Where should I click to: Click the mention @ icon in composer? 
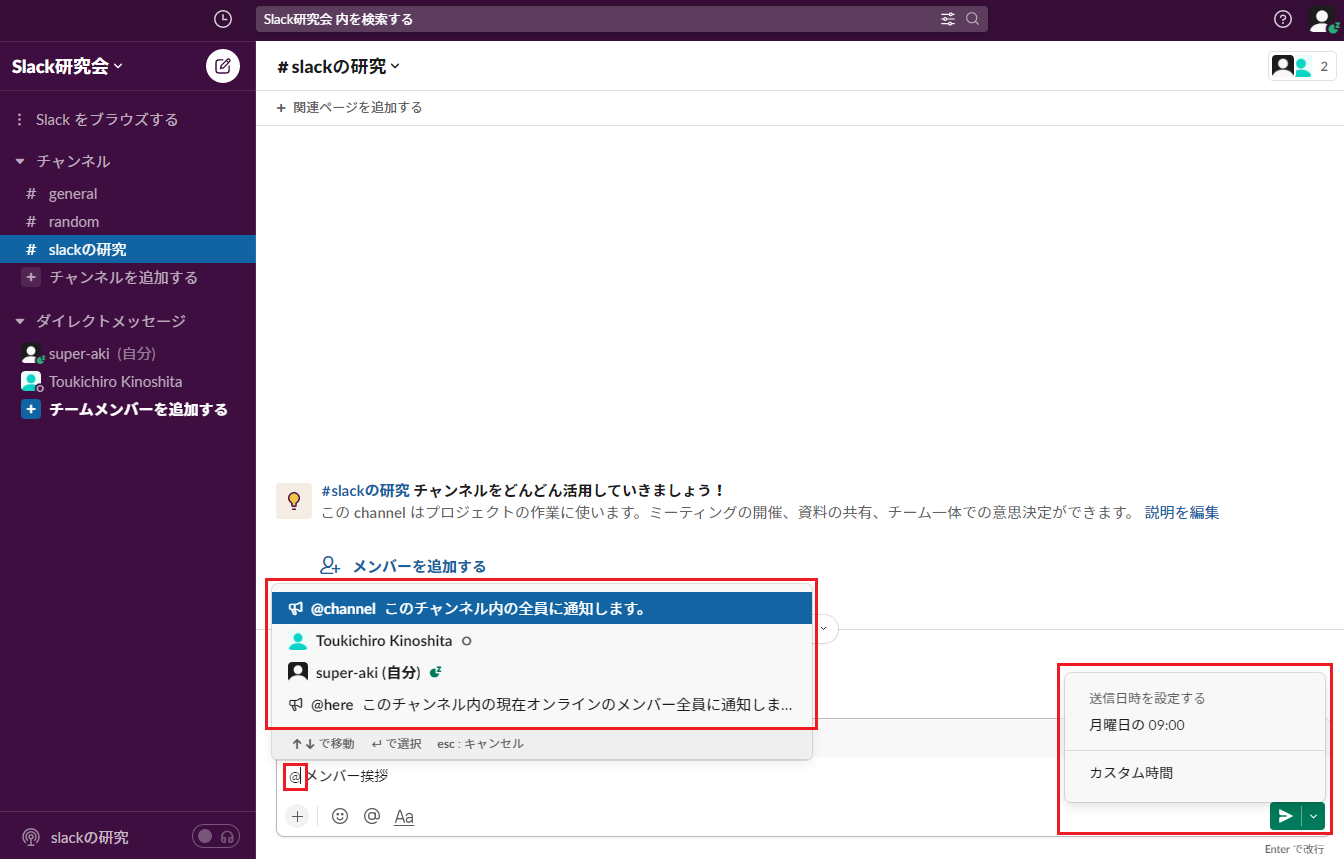click(372, 816)
